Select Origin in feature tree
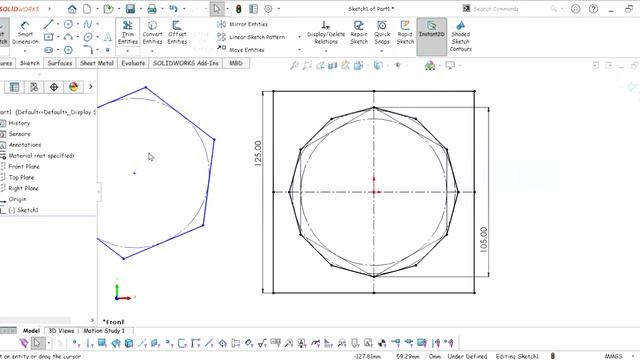This screenshot has height=360, width=640. [17, 199]
